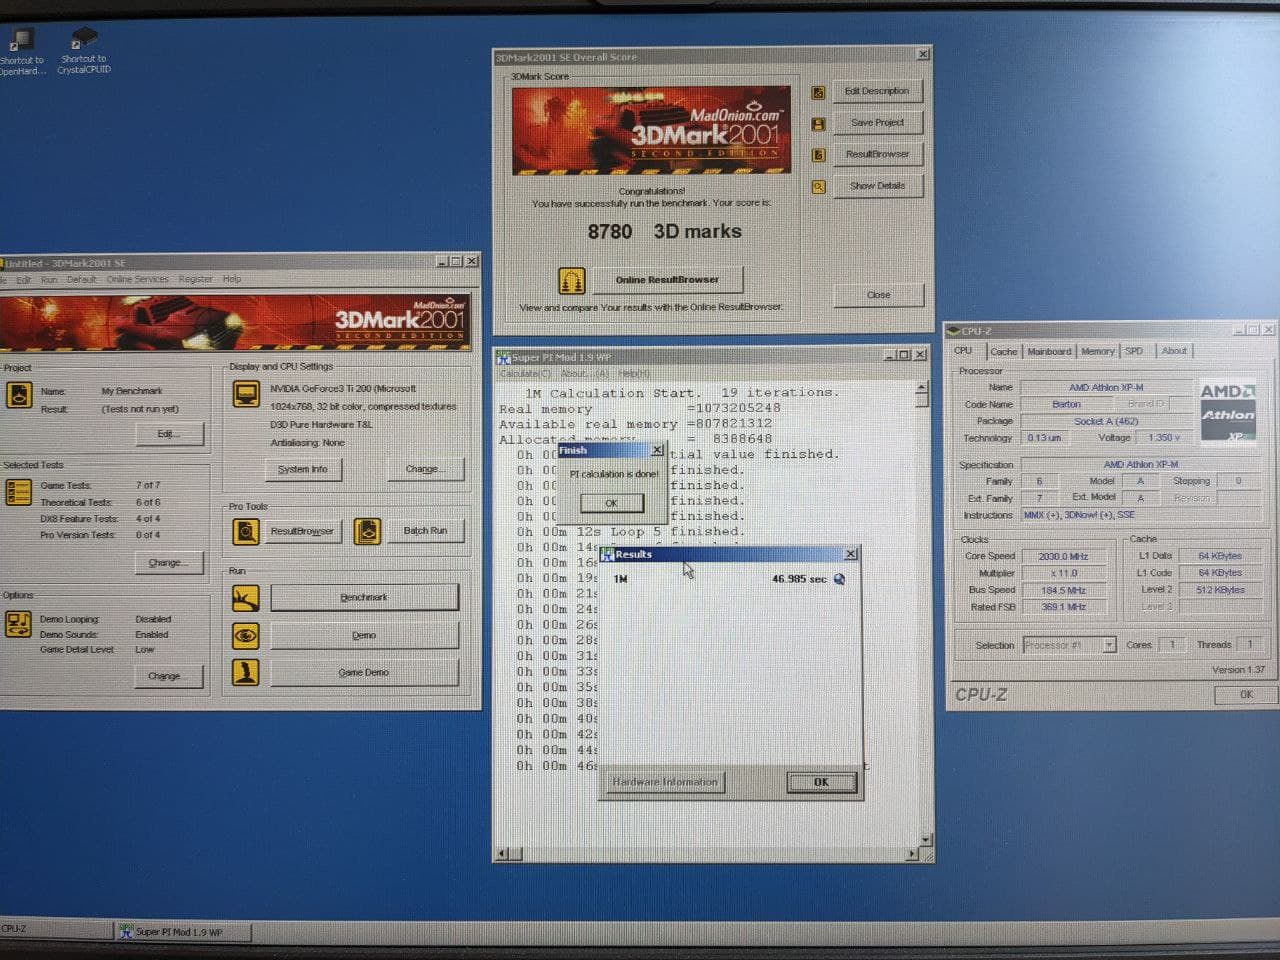Screen dimensions: 1280x960
Task: Click the Selected Tests list icon
Action: [x=19, y=492]
